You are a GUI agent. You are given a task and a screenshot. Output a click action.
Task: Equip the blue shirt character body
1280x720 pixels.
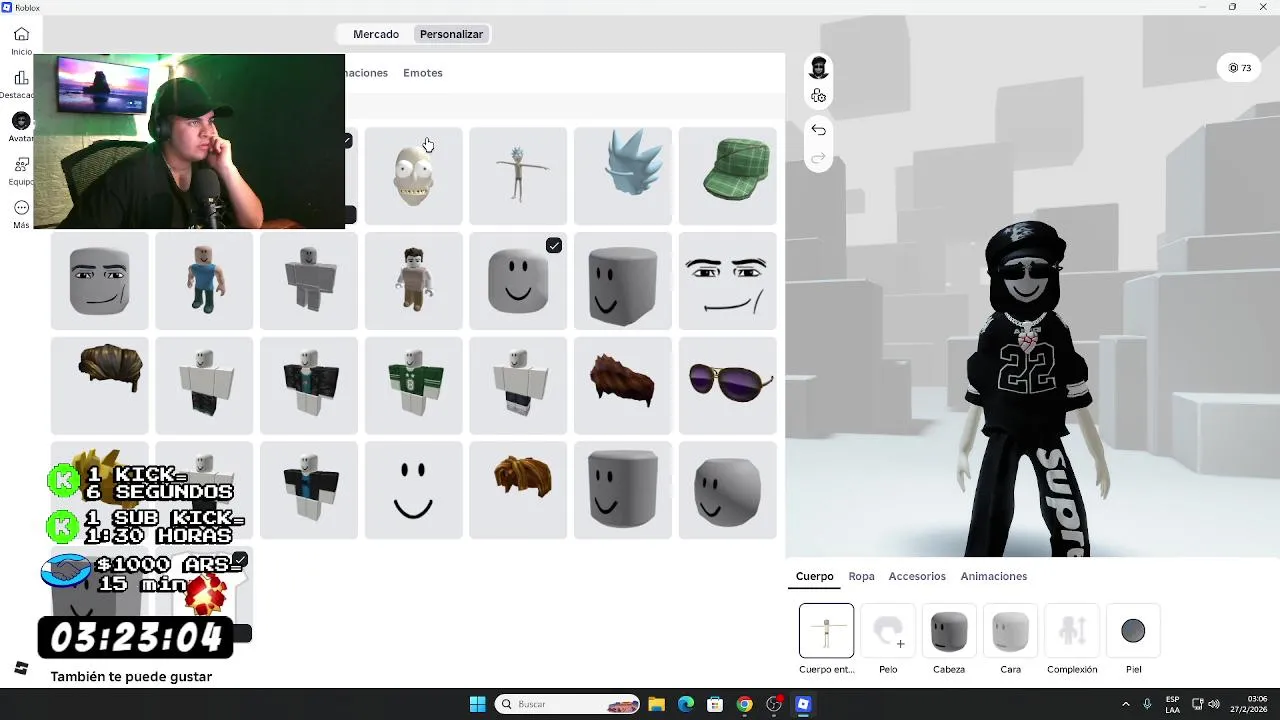(x=204, y=281)
